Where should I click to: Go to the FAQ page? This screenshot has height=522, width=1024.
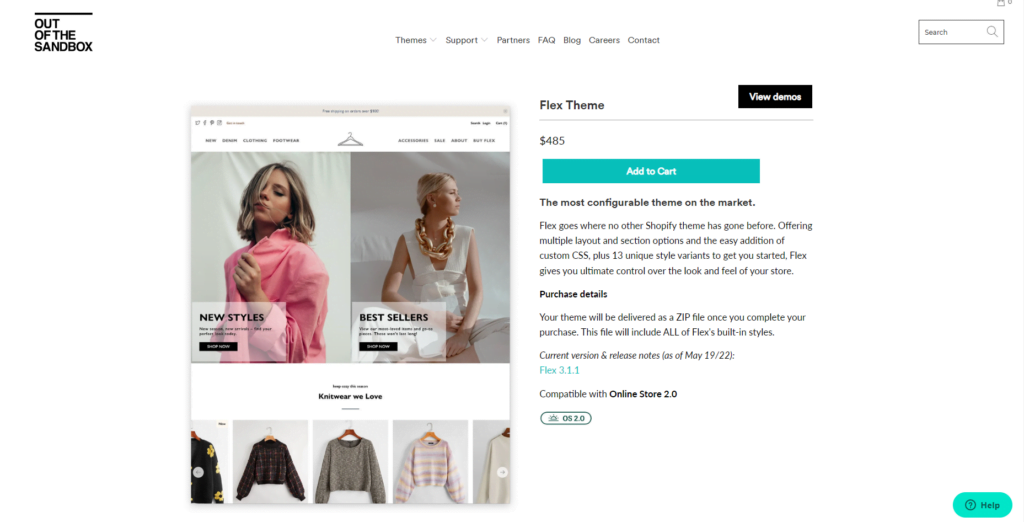click(547, 40)
